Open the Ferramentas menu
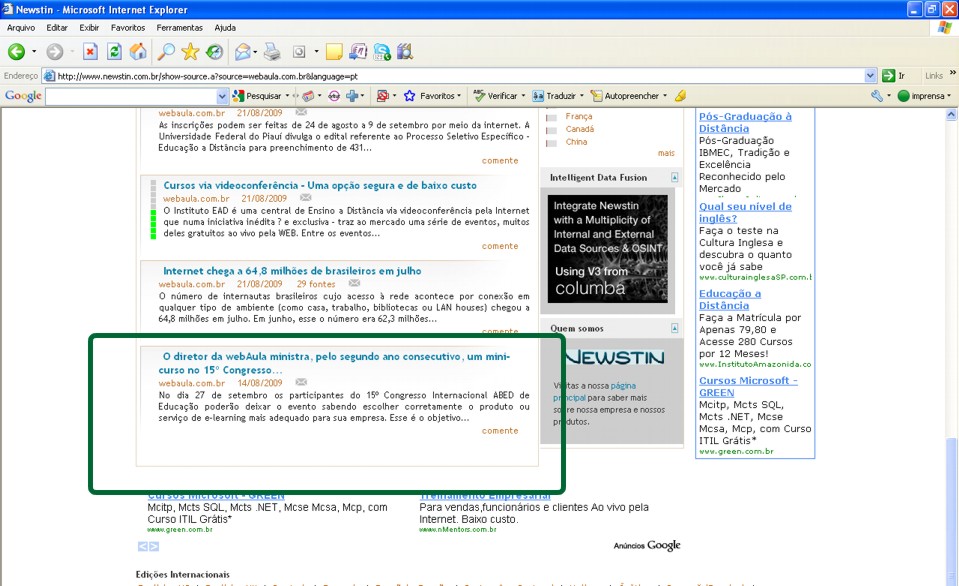 coord(179,28)
